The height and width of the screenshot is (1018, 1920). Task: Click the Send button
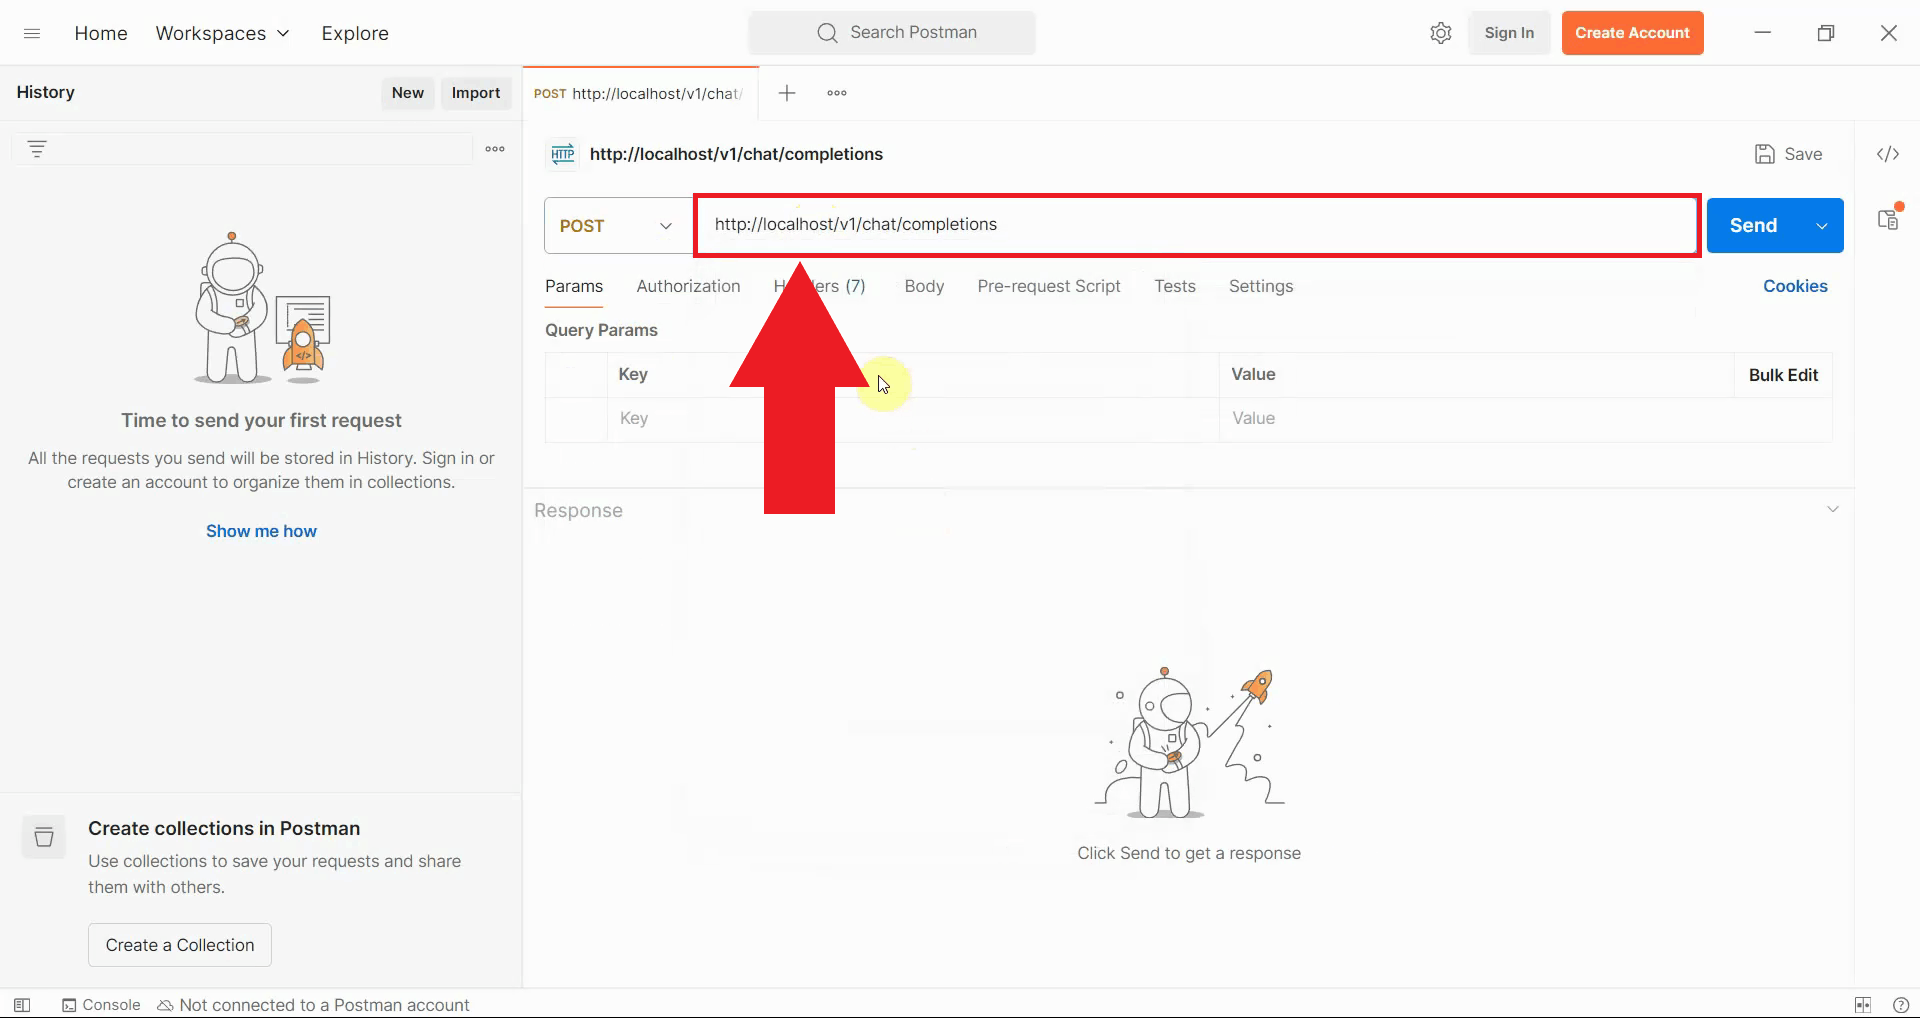click(1753, 226)
